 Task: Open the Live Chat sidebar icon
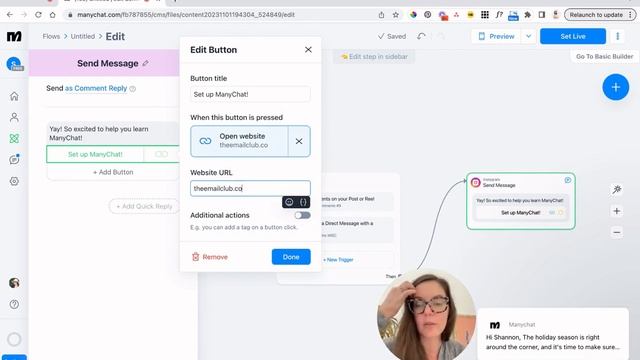click(14, 160)
